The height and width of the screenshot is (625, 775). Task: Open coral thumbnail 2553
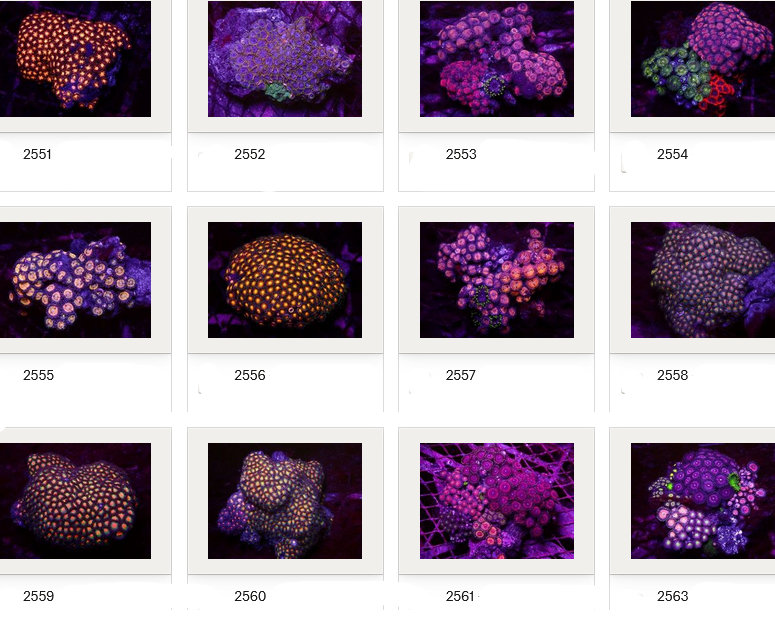[x=497, y=59]
